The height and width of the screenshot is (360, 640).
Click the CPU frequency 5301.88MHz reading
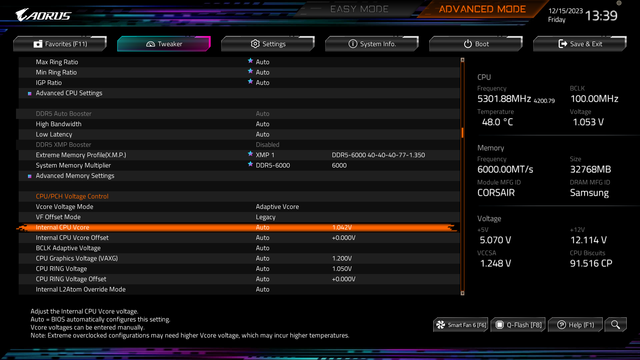coord(504,99)
